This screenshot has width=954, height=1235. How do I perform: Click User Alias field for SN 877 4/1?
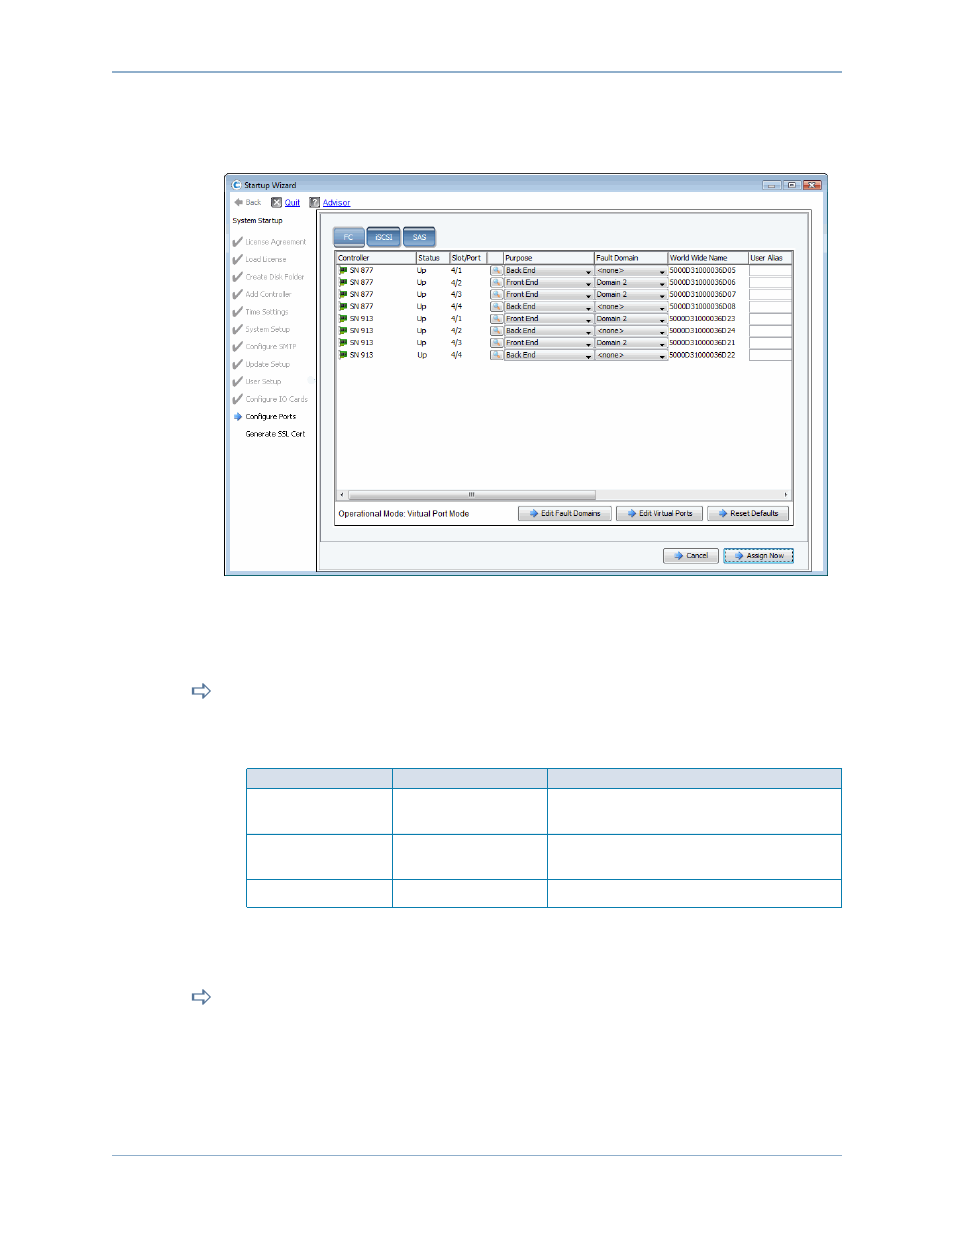(770, 271)
